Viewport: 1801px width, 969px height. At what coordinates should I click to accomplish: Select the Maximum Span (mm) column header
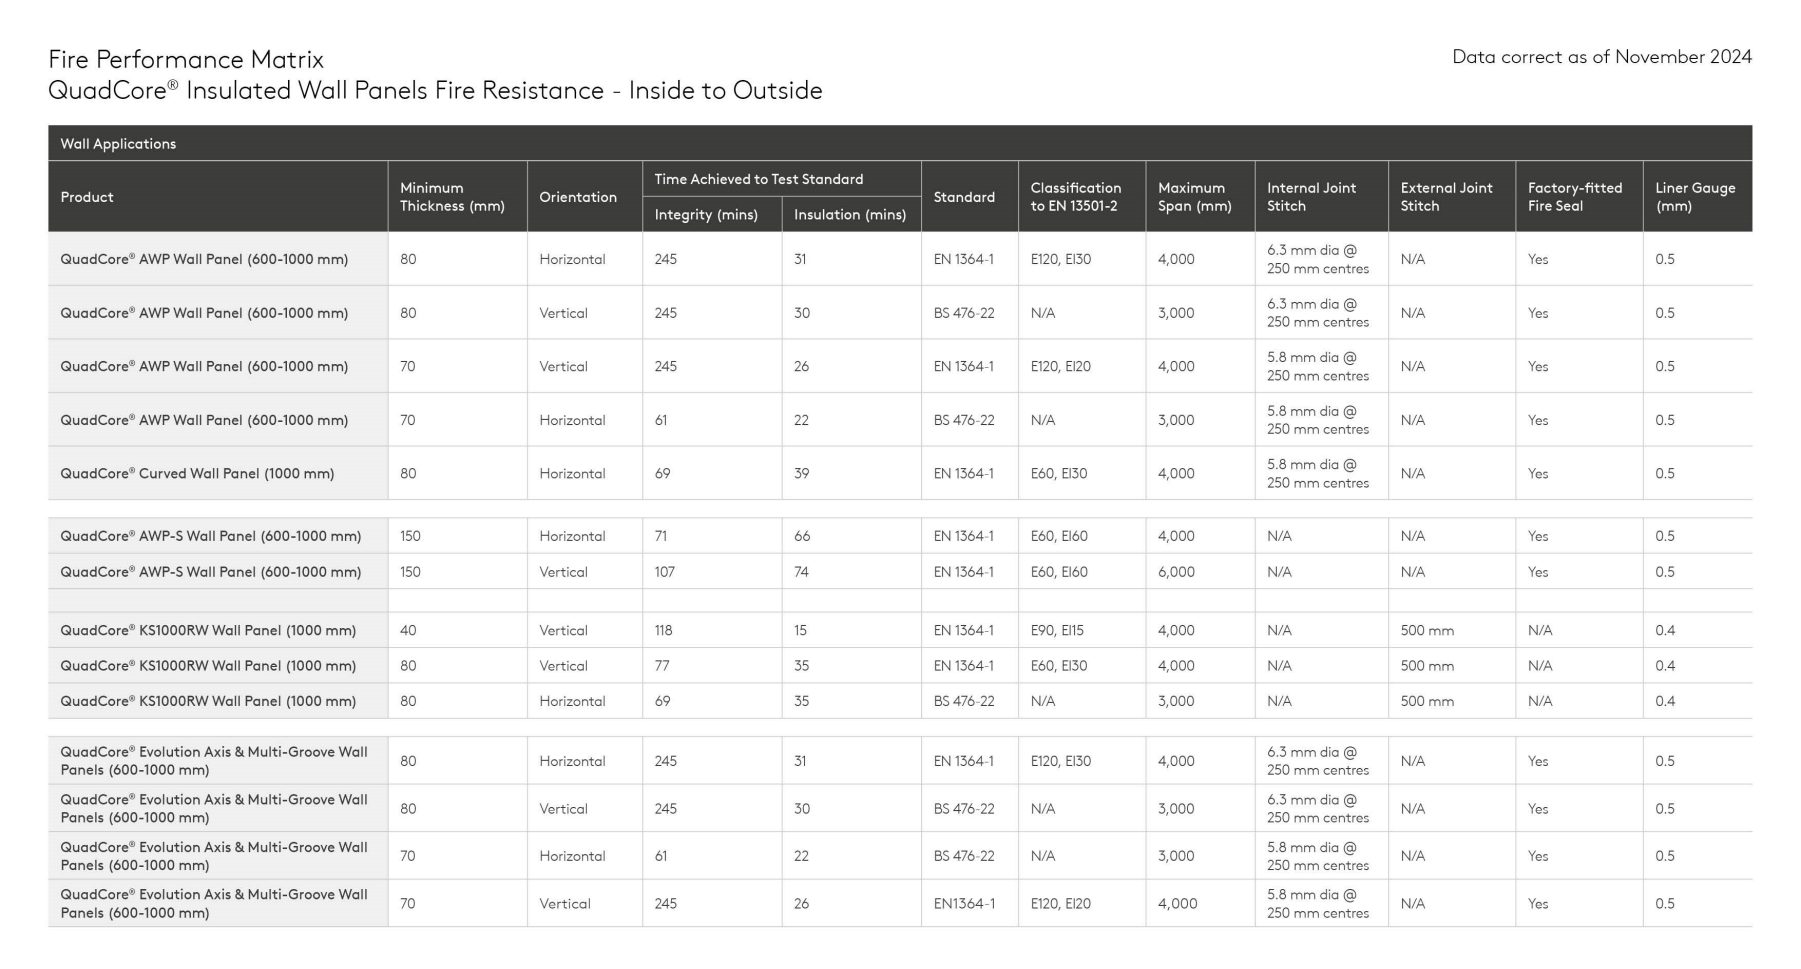coord(1194,197)
